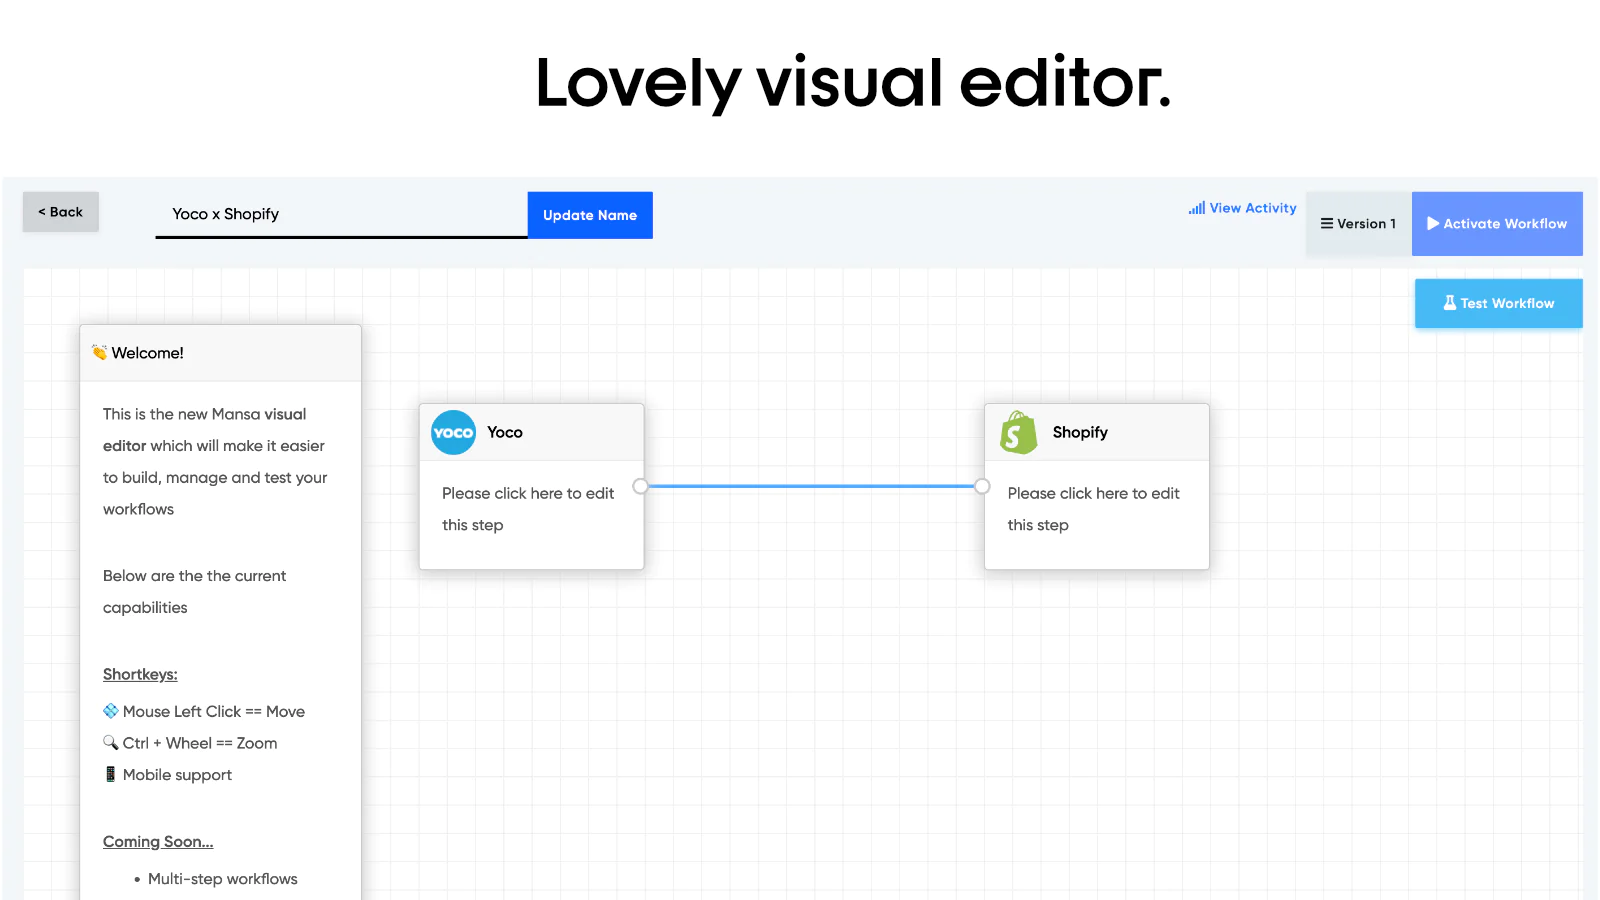
Task: Open the Version 1 menu
Action: pyautogui.click(x=1358, y=224)
